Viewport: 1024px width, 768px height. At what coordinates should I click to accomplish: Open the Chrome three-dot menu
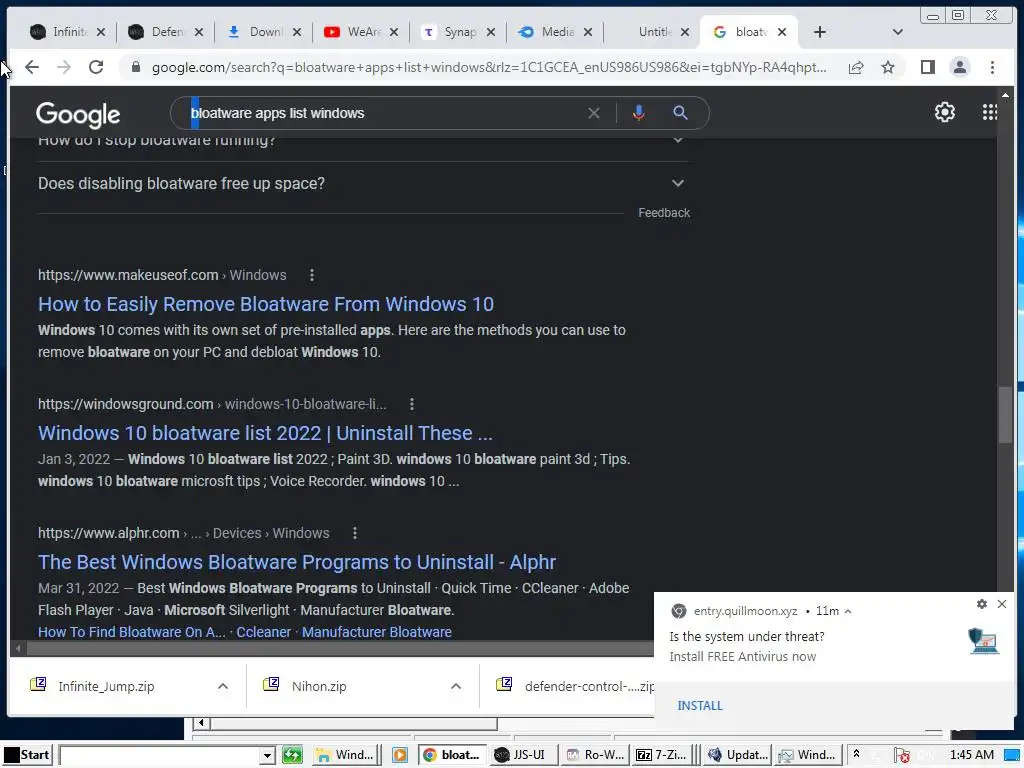point(992,67)
